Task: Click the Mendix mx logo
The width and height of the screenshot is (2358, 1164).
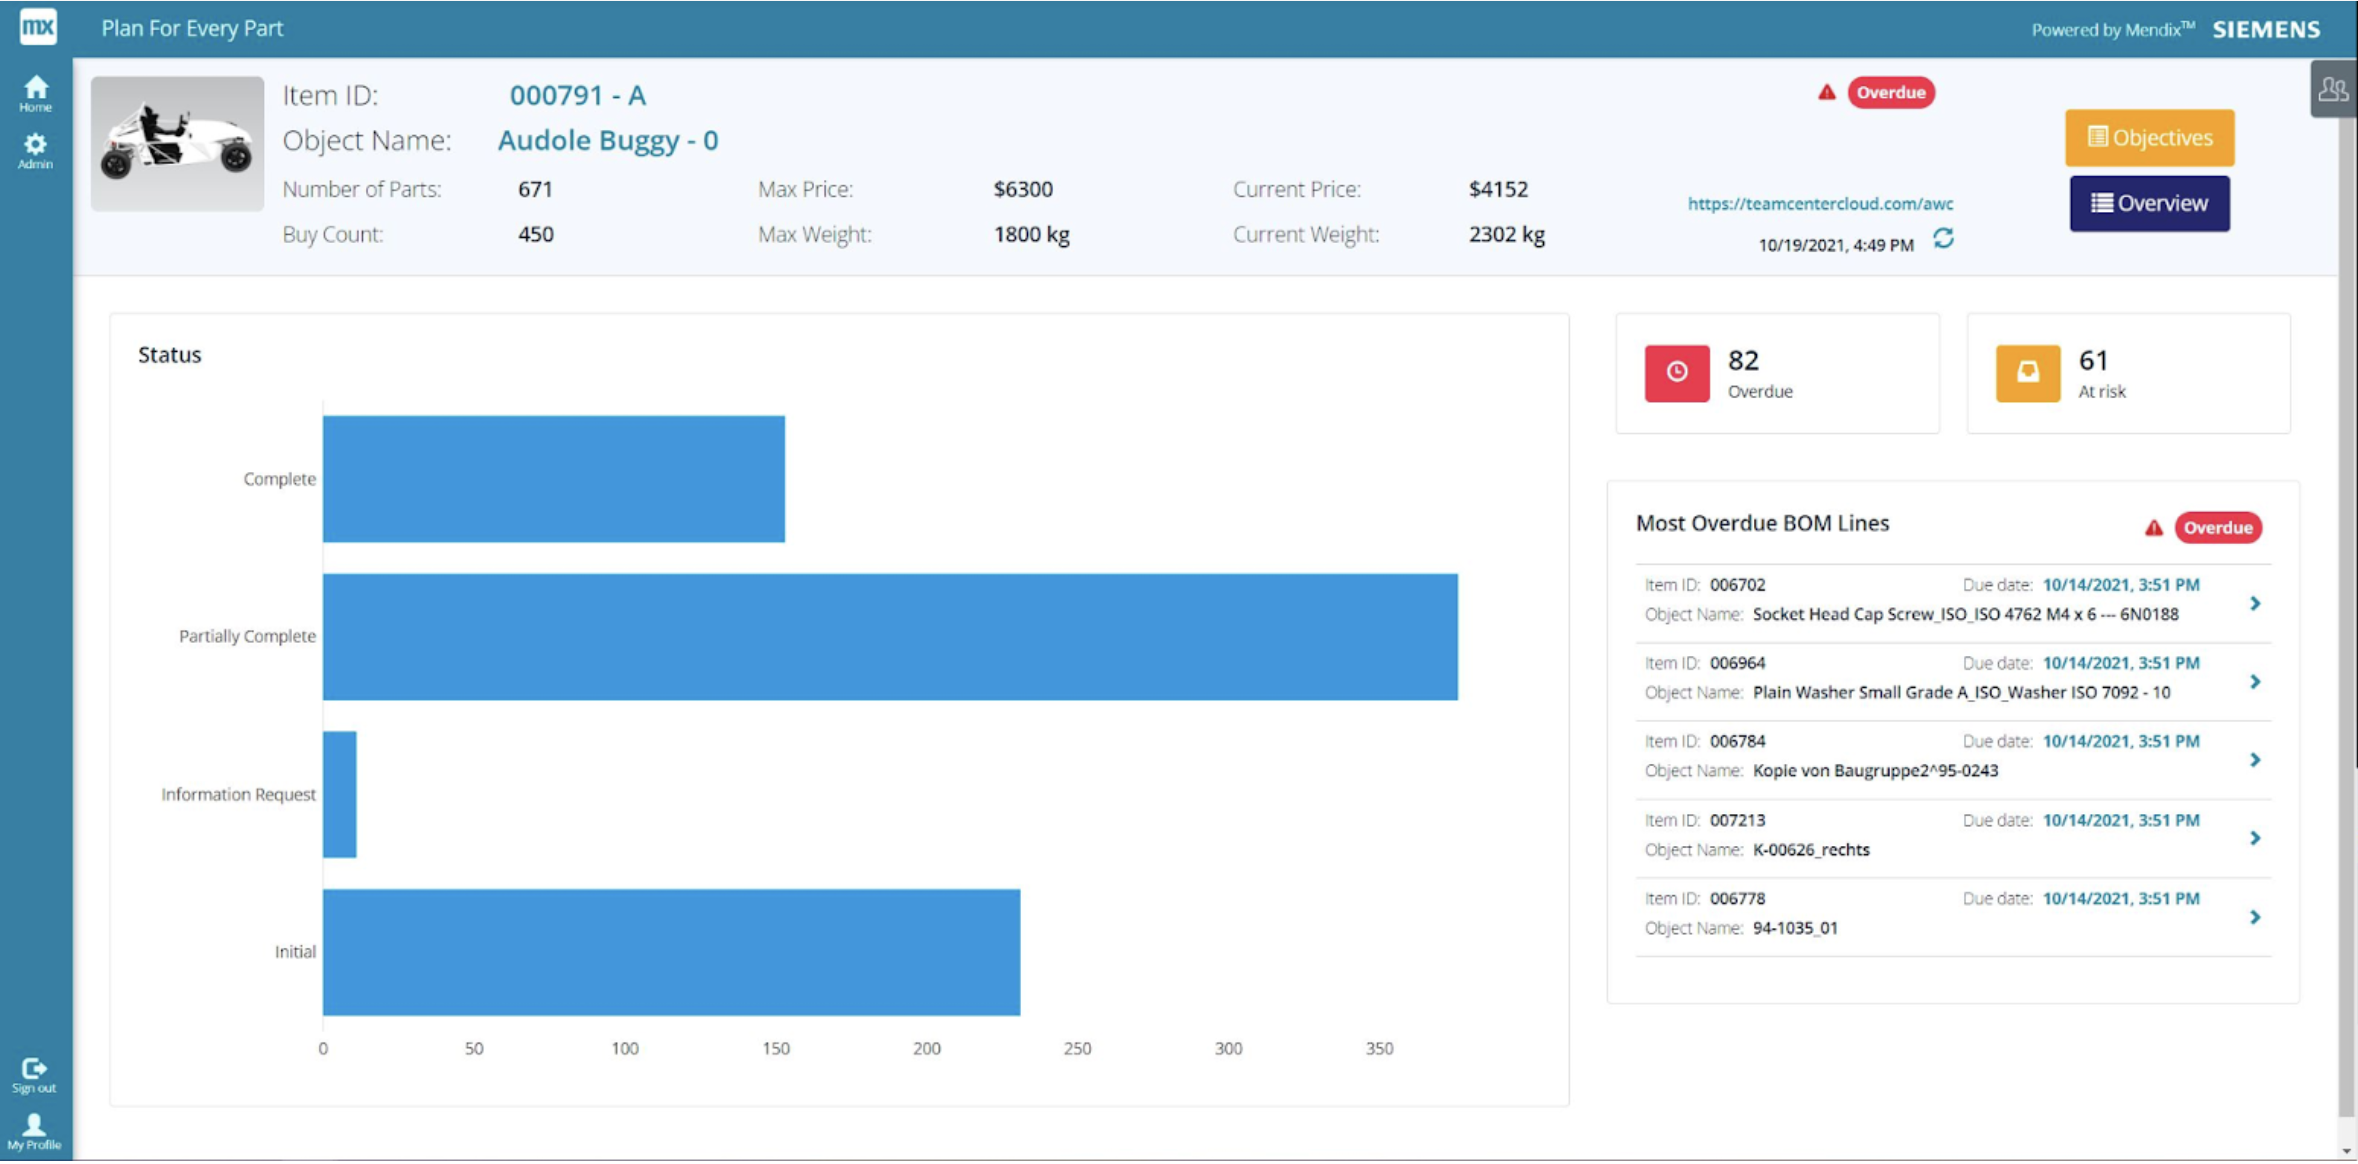Action: point(37,26)
